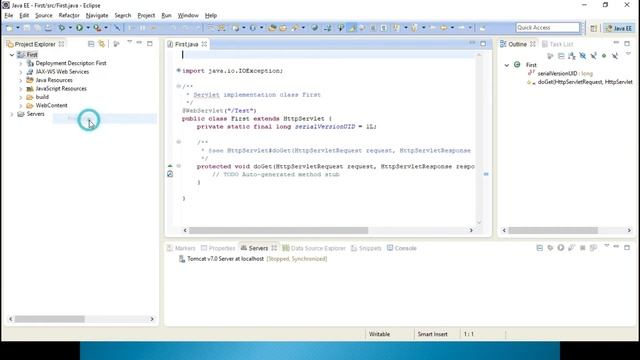640x360 pixels.
Task: Start server in debug mode icon
Action: [x=550, y=248]
